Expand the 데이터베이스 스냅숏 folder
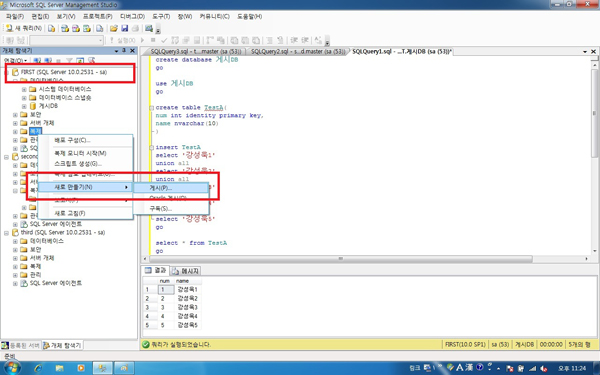 24,98
